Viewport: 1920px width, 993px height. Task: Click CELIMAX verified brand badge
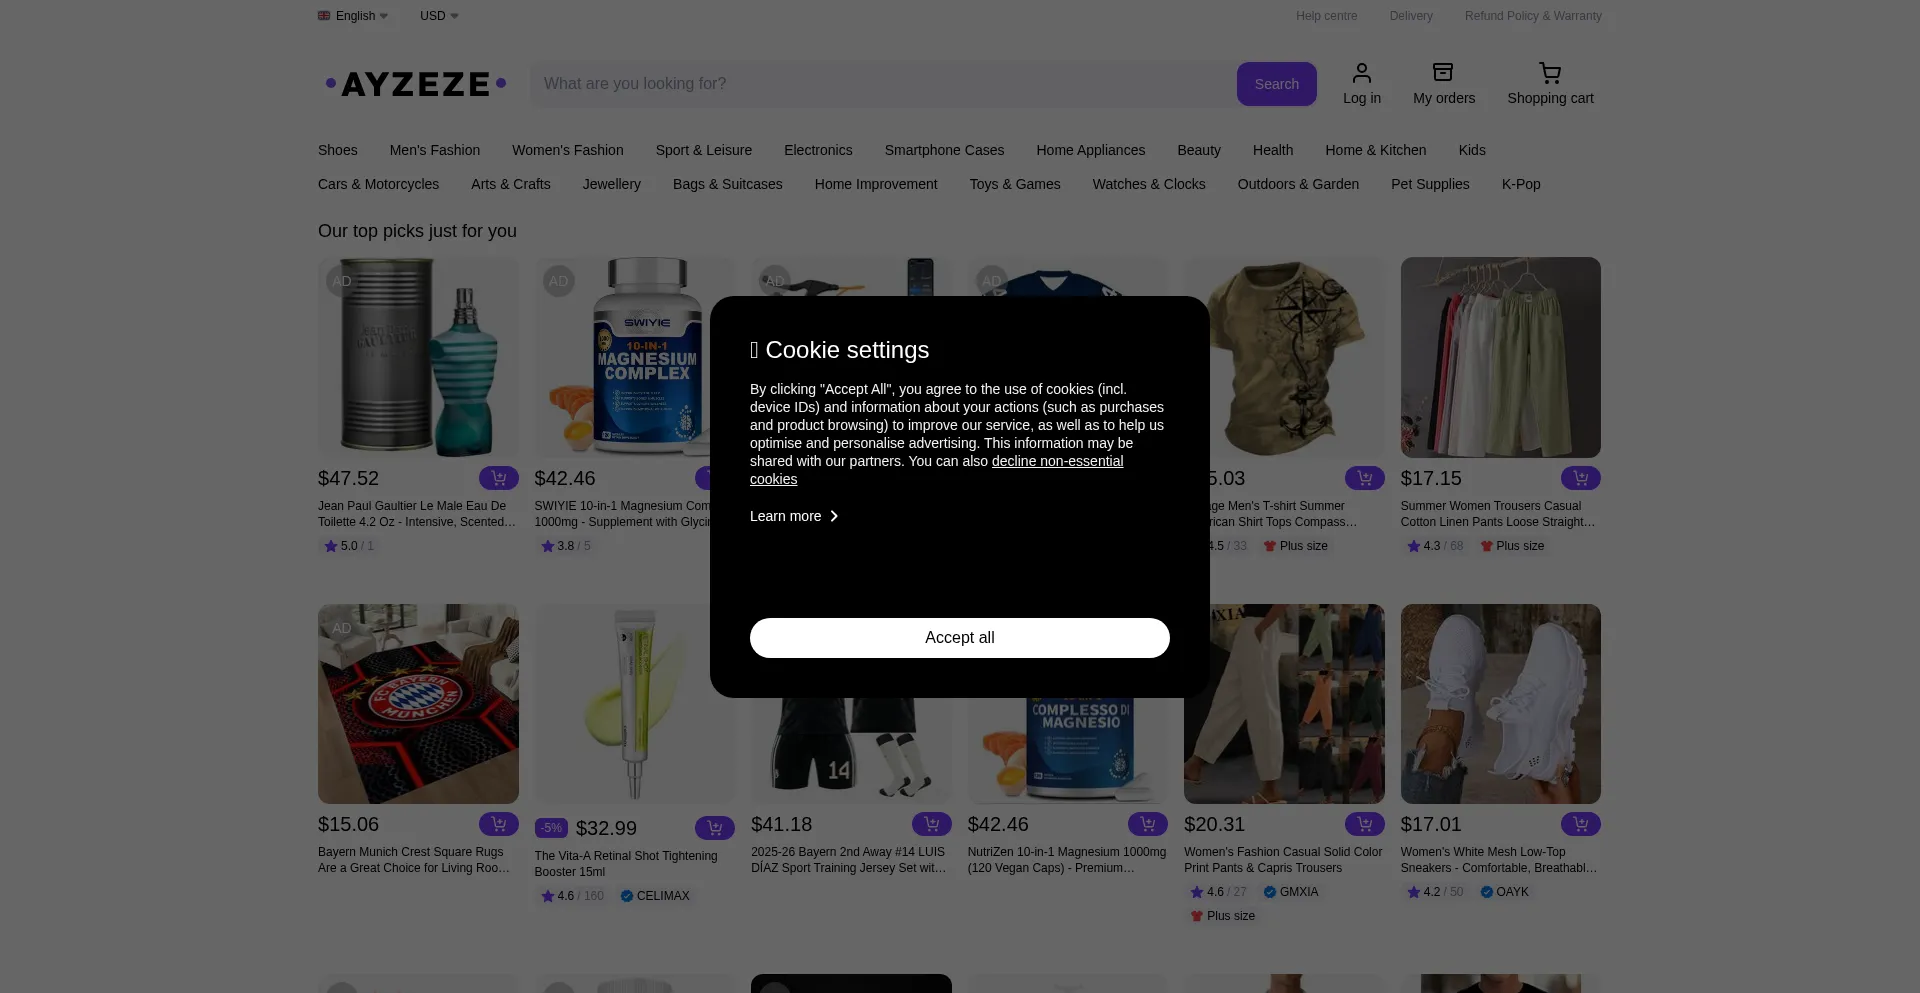(655, 896)
